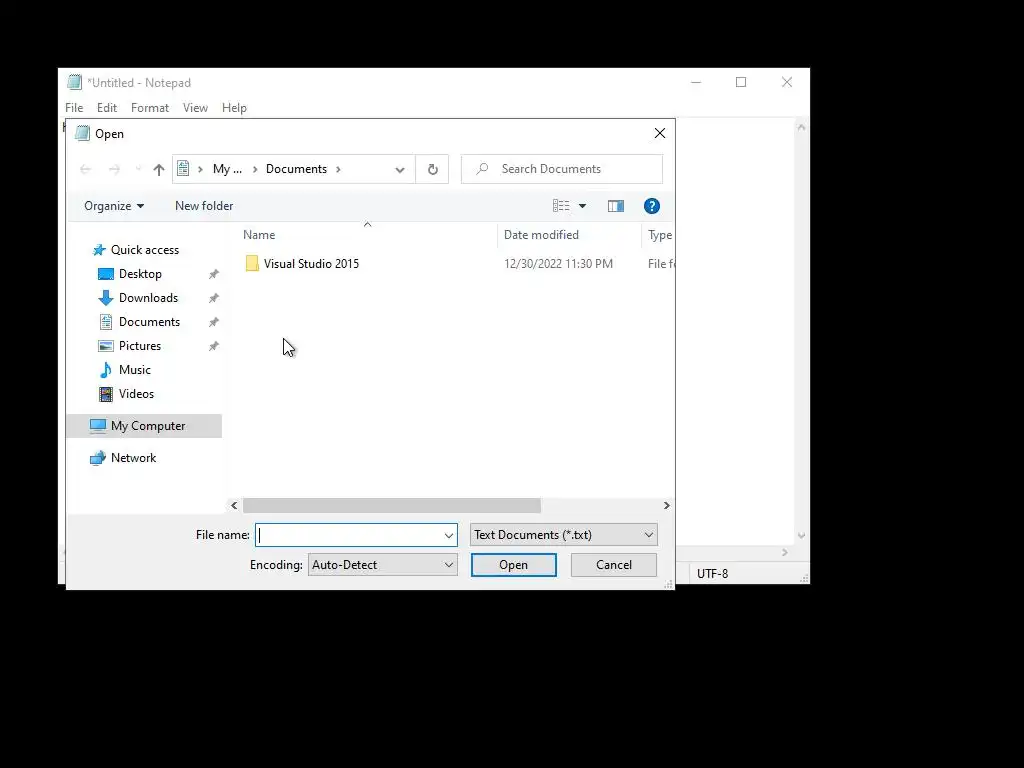Click the pin icon beside Desktop
Image resolution: width=1024 pixels, height=768 pixels.
[214, 274]
